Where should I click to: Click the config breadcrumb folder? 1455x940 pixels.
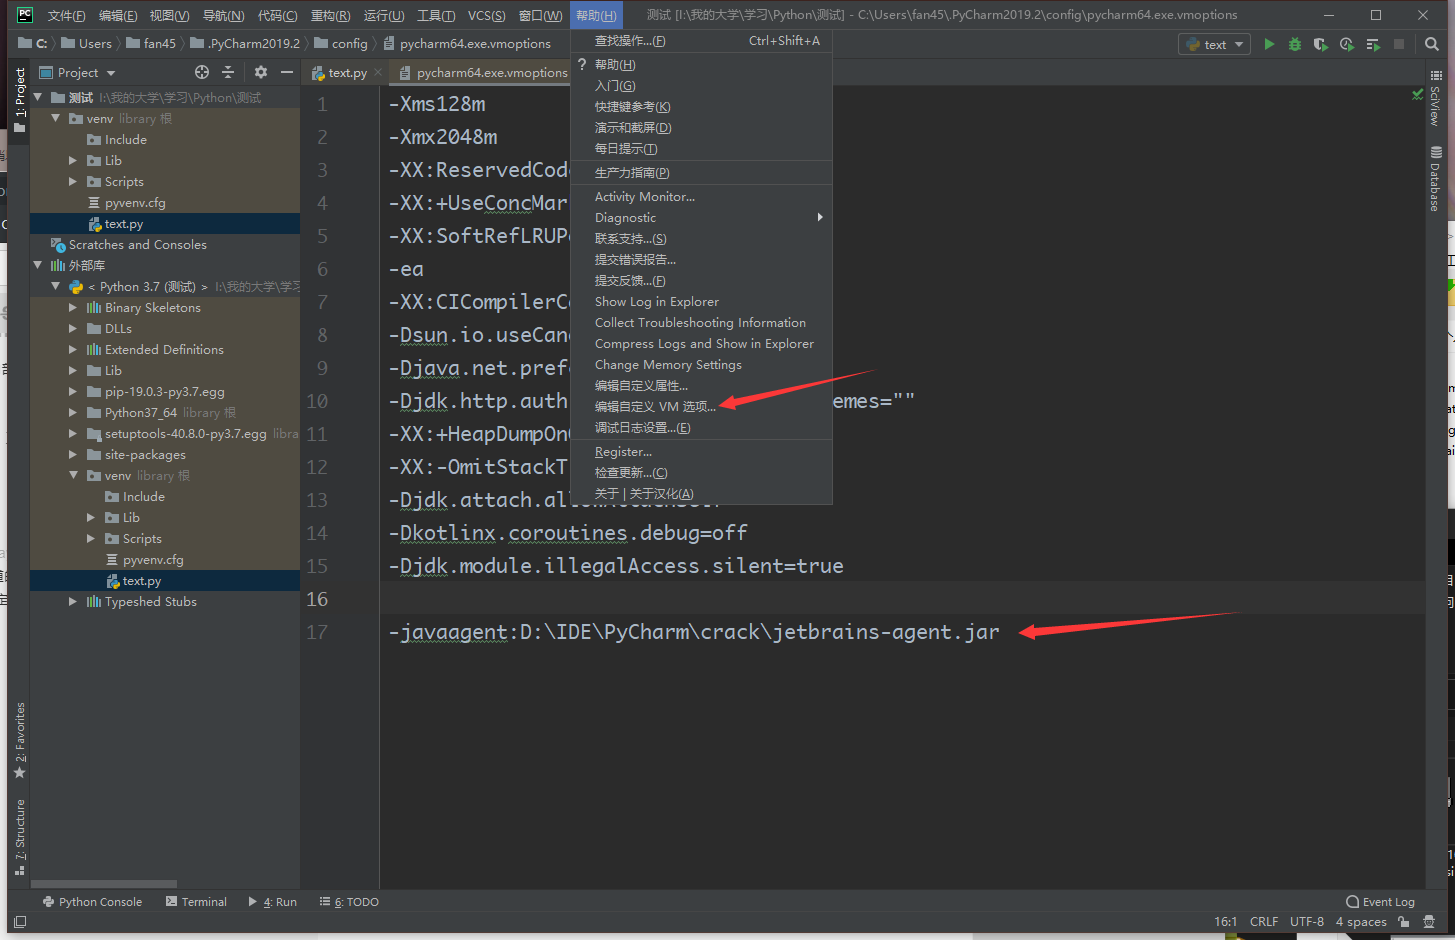click(x=341, y=43)
